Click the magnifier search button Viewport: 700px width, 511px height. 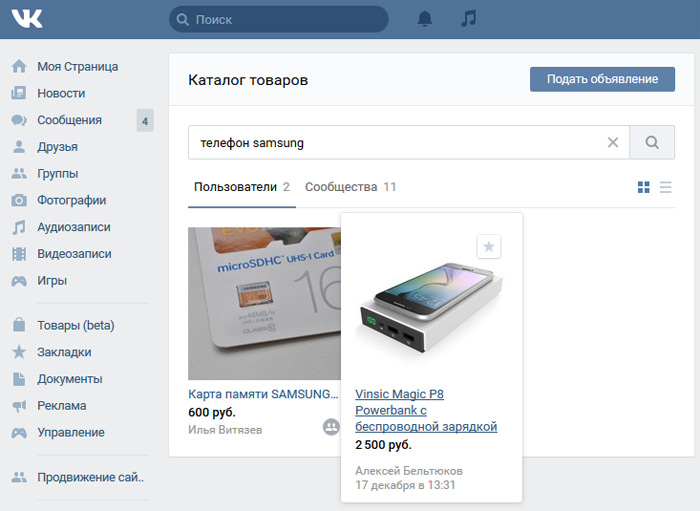(x=652, y=143)
